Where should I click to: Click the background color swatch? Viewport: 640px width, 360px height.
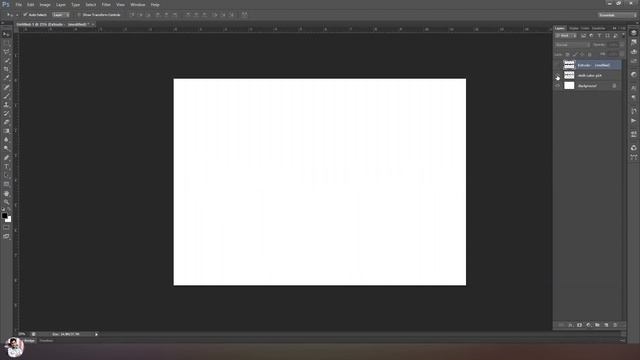tap(9, 220)
